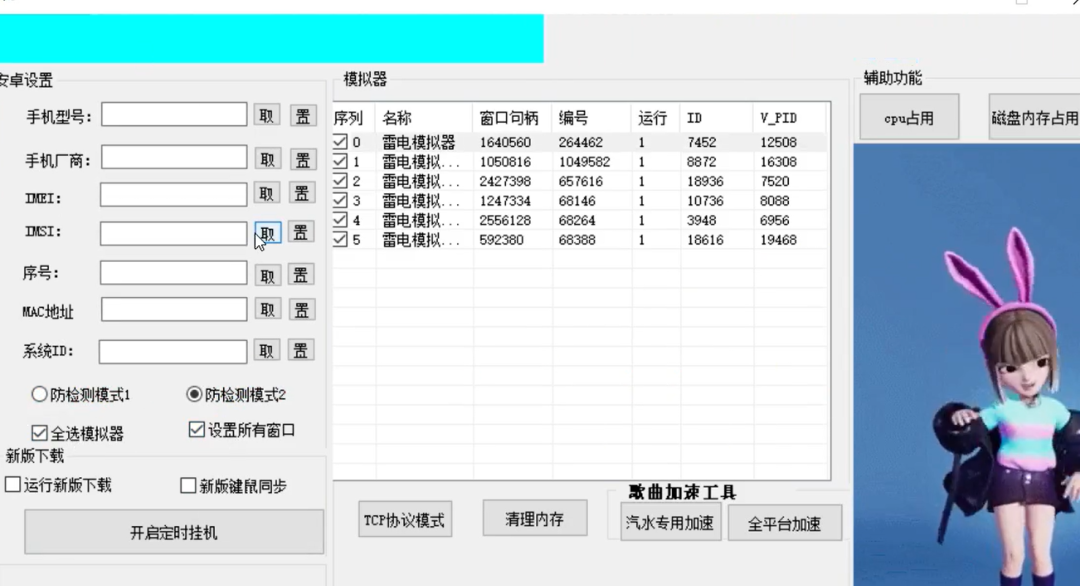Click ID cell 8872
The height and width of the screenshot is (586, 1080).
click(x=701, y=162)
